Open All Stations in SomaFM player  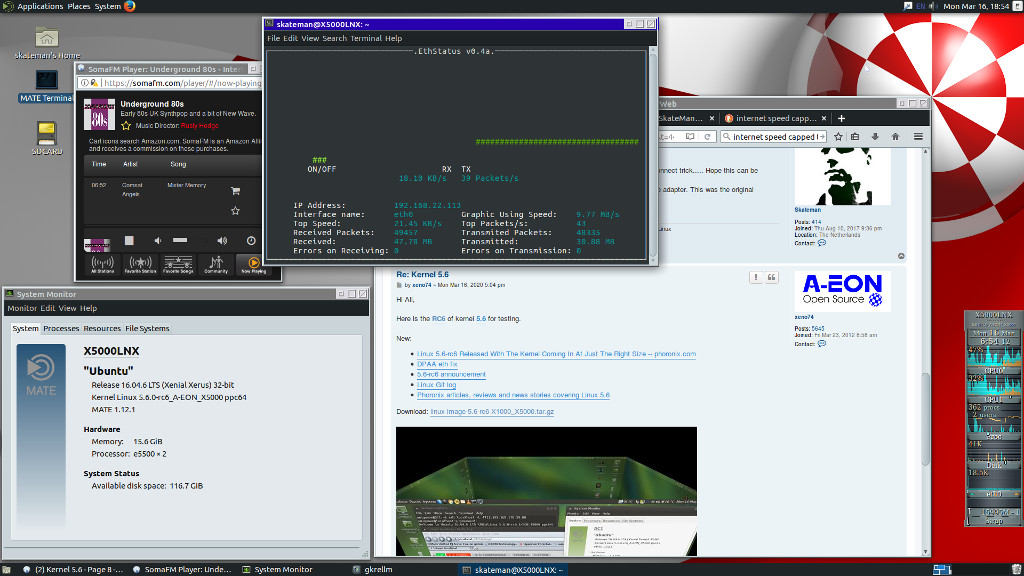(x=103, y=264)
